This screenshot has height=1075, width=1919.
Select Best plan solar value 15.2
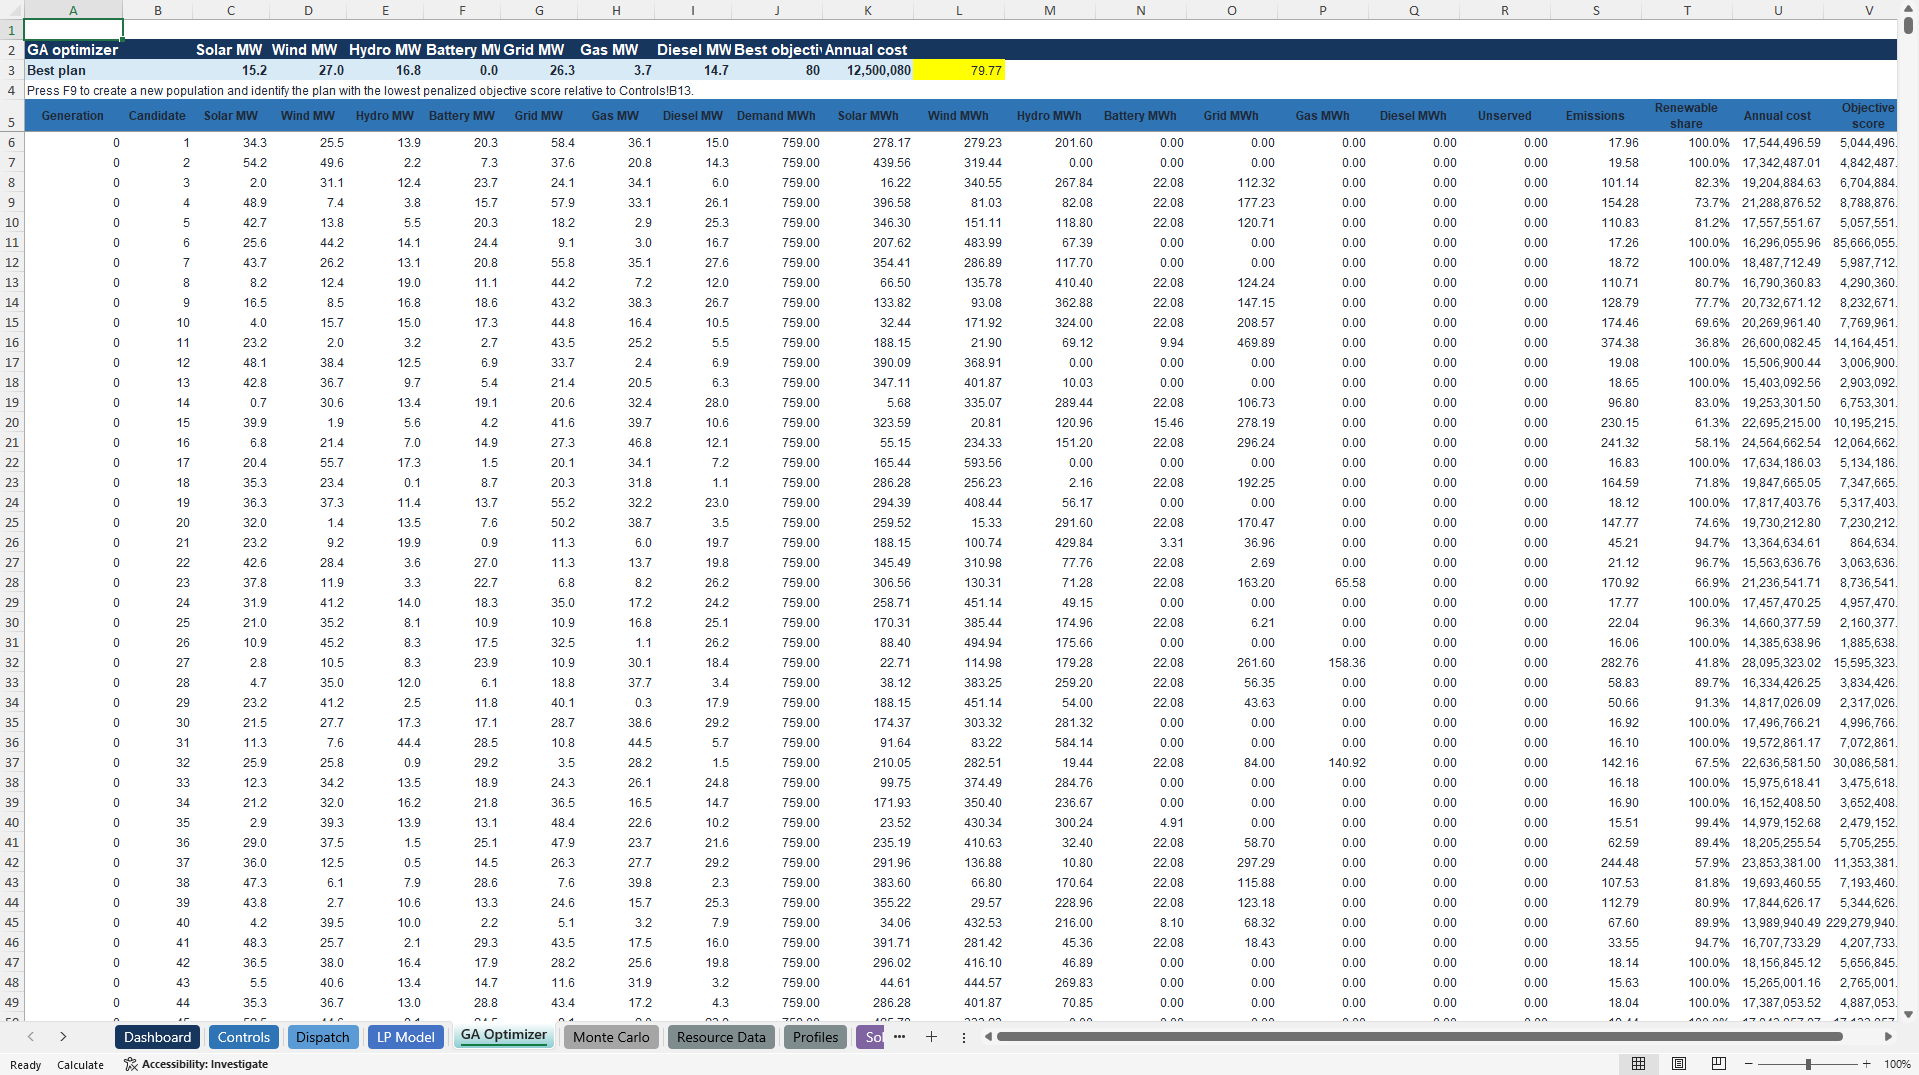click(231, 71)
